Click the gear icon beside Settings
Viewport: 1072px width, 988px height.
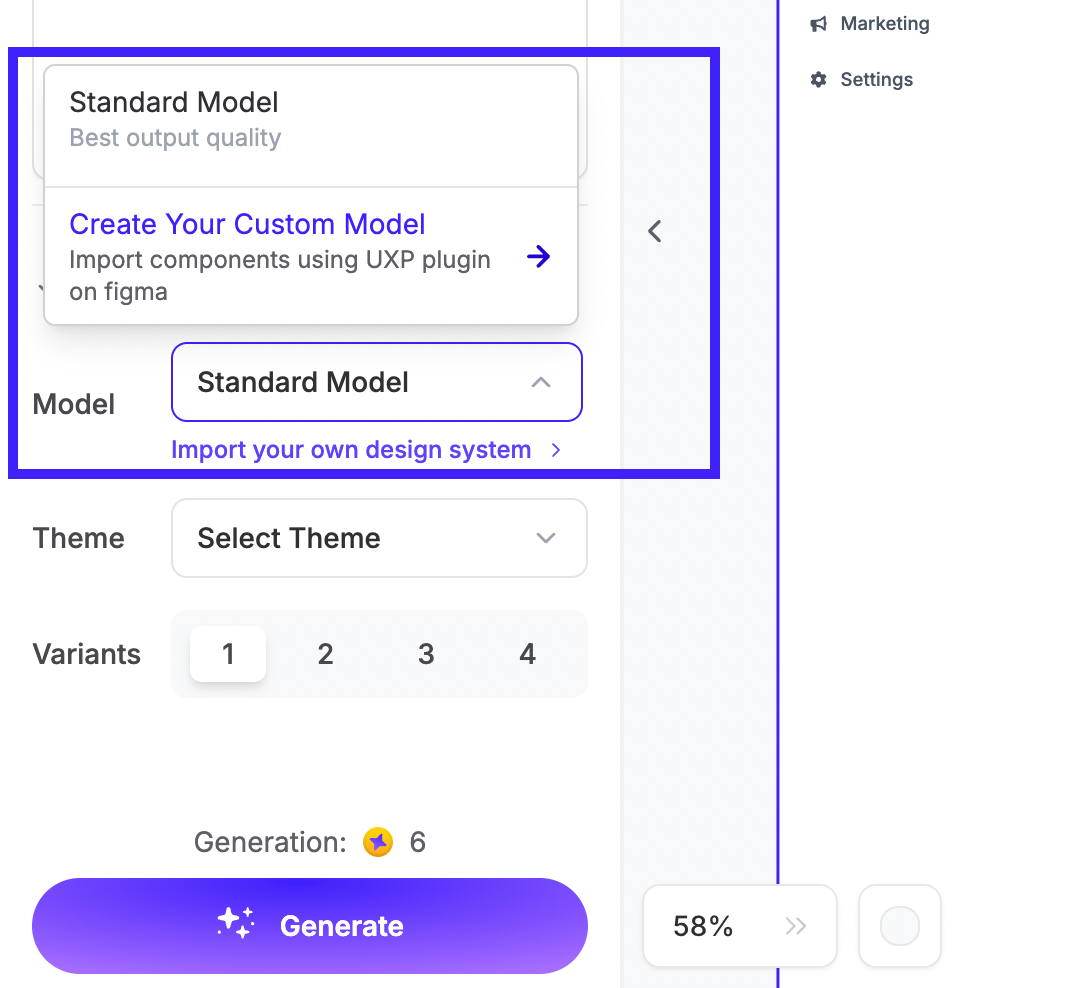[819, 80]
